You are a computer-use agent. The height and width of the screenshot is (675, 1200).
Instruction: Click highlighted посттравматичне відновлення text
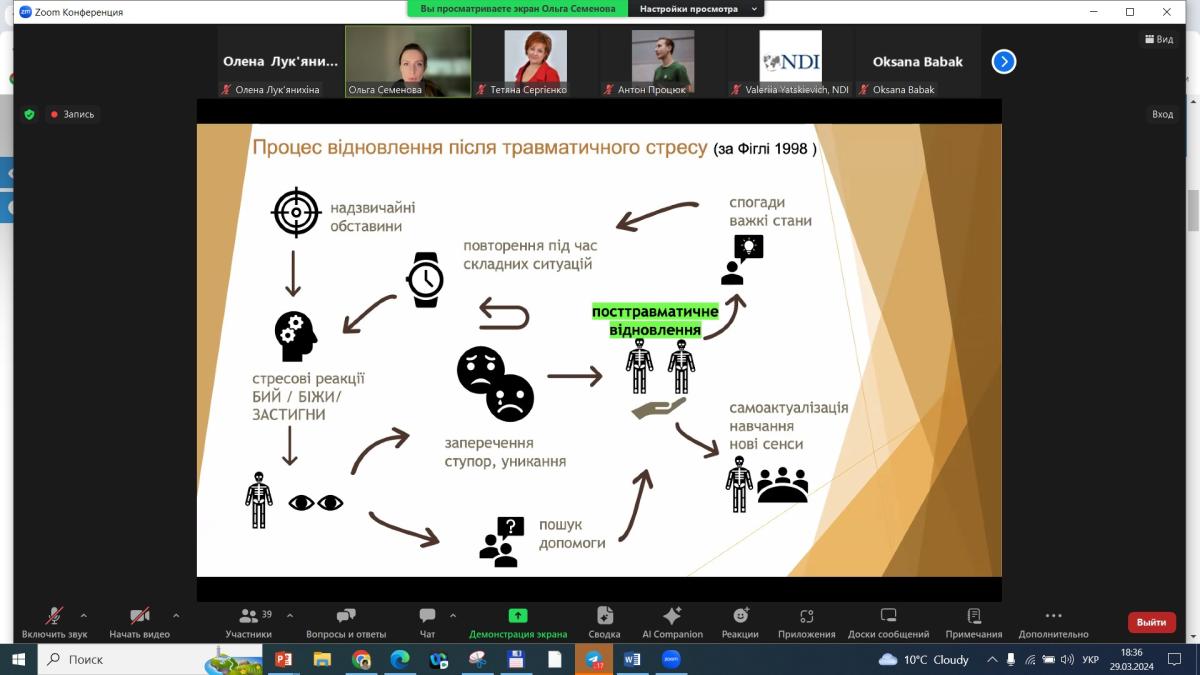(656, 320)
